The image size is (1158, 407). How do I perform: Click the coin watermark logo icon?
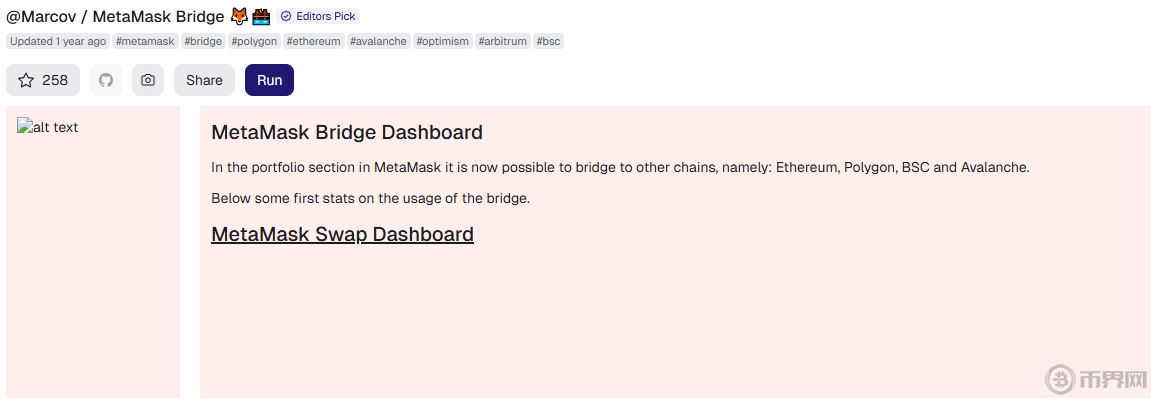[1061, 379]
